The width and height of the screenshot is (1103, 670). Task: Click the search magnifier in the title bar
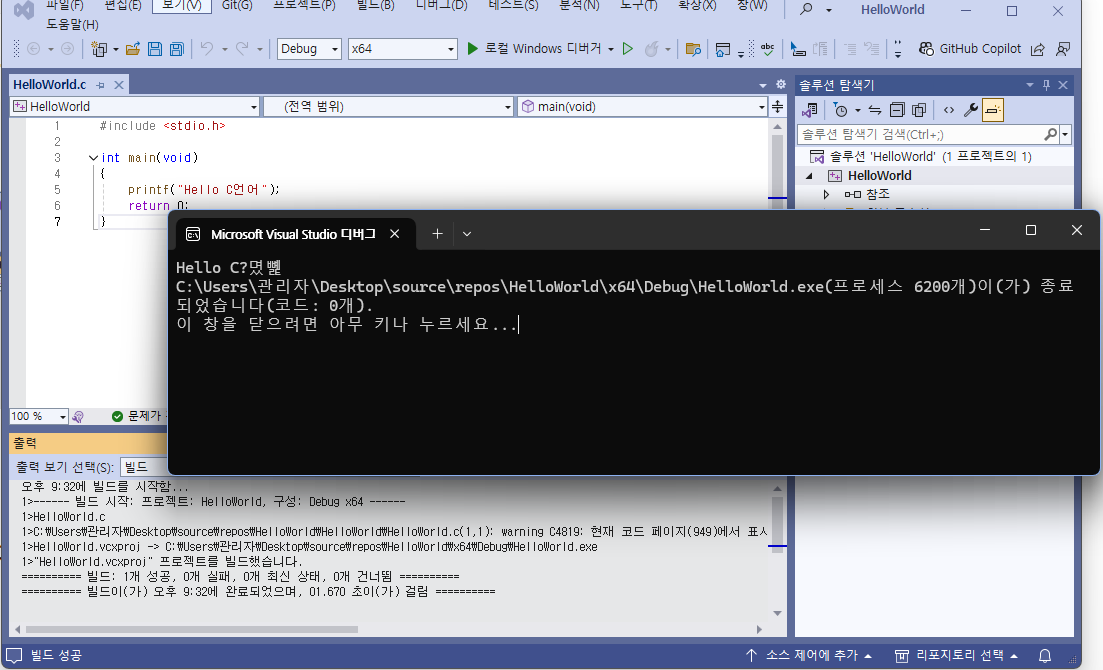[x=806, y=9]
